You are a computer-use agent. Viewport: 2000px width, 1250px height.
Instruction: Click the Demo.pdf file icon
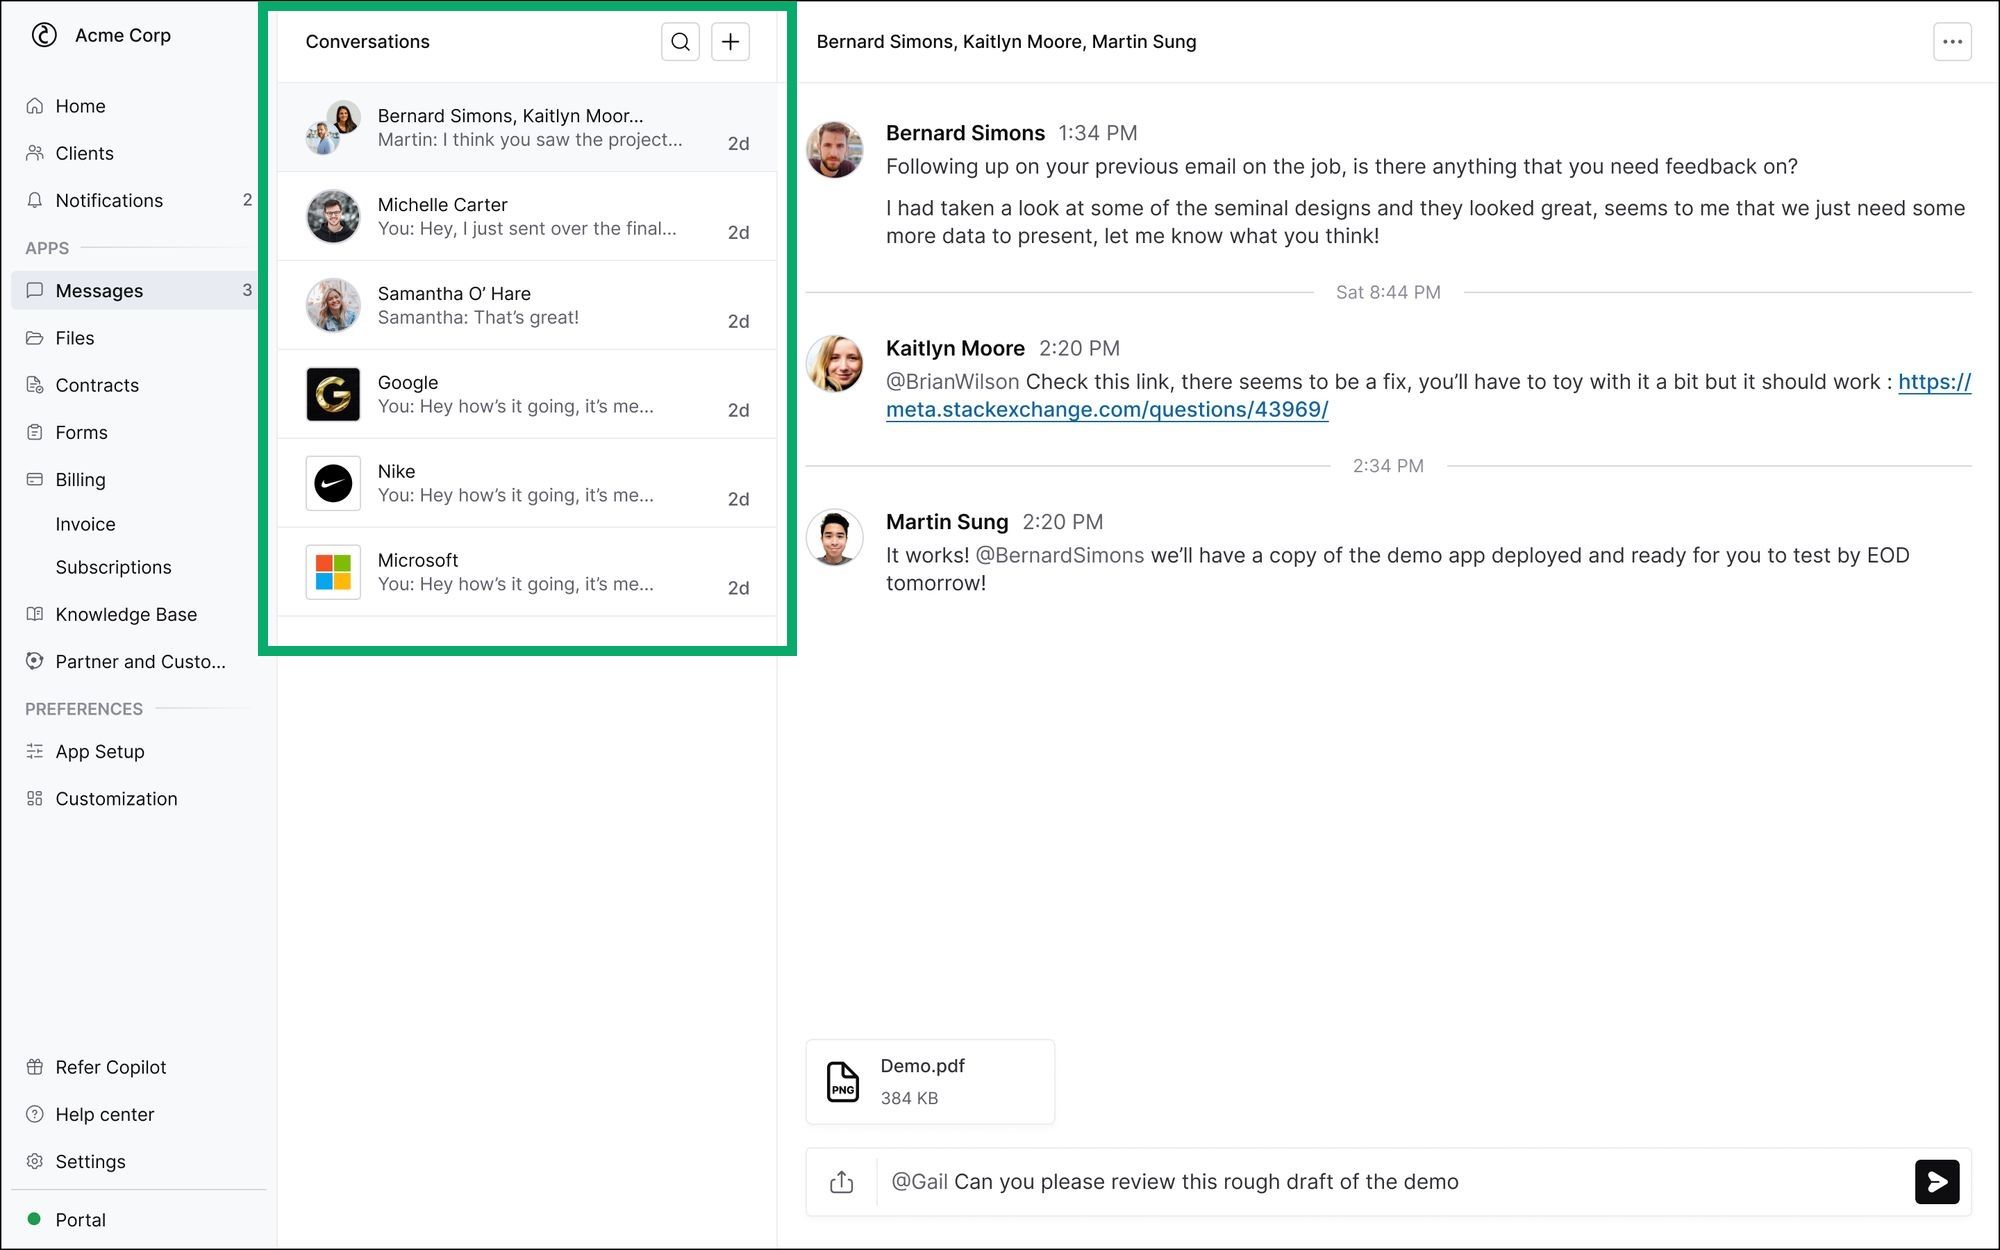coord(843,1082)
